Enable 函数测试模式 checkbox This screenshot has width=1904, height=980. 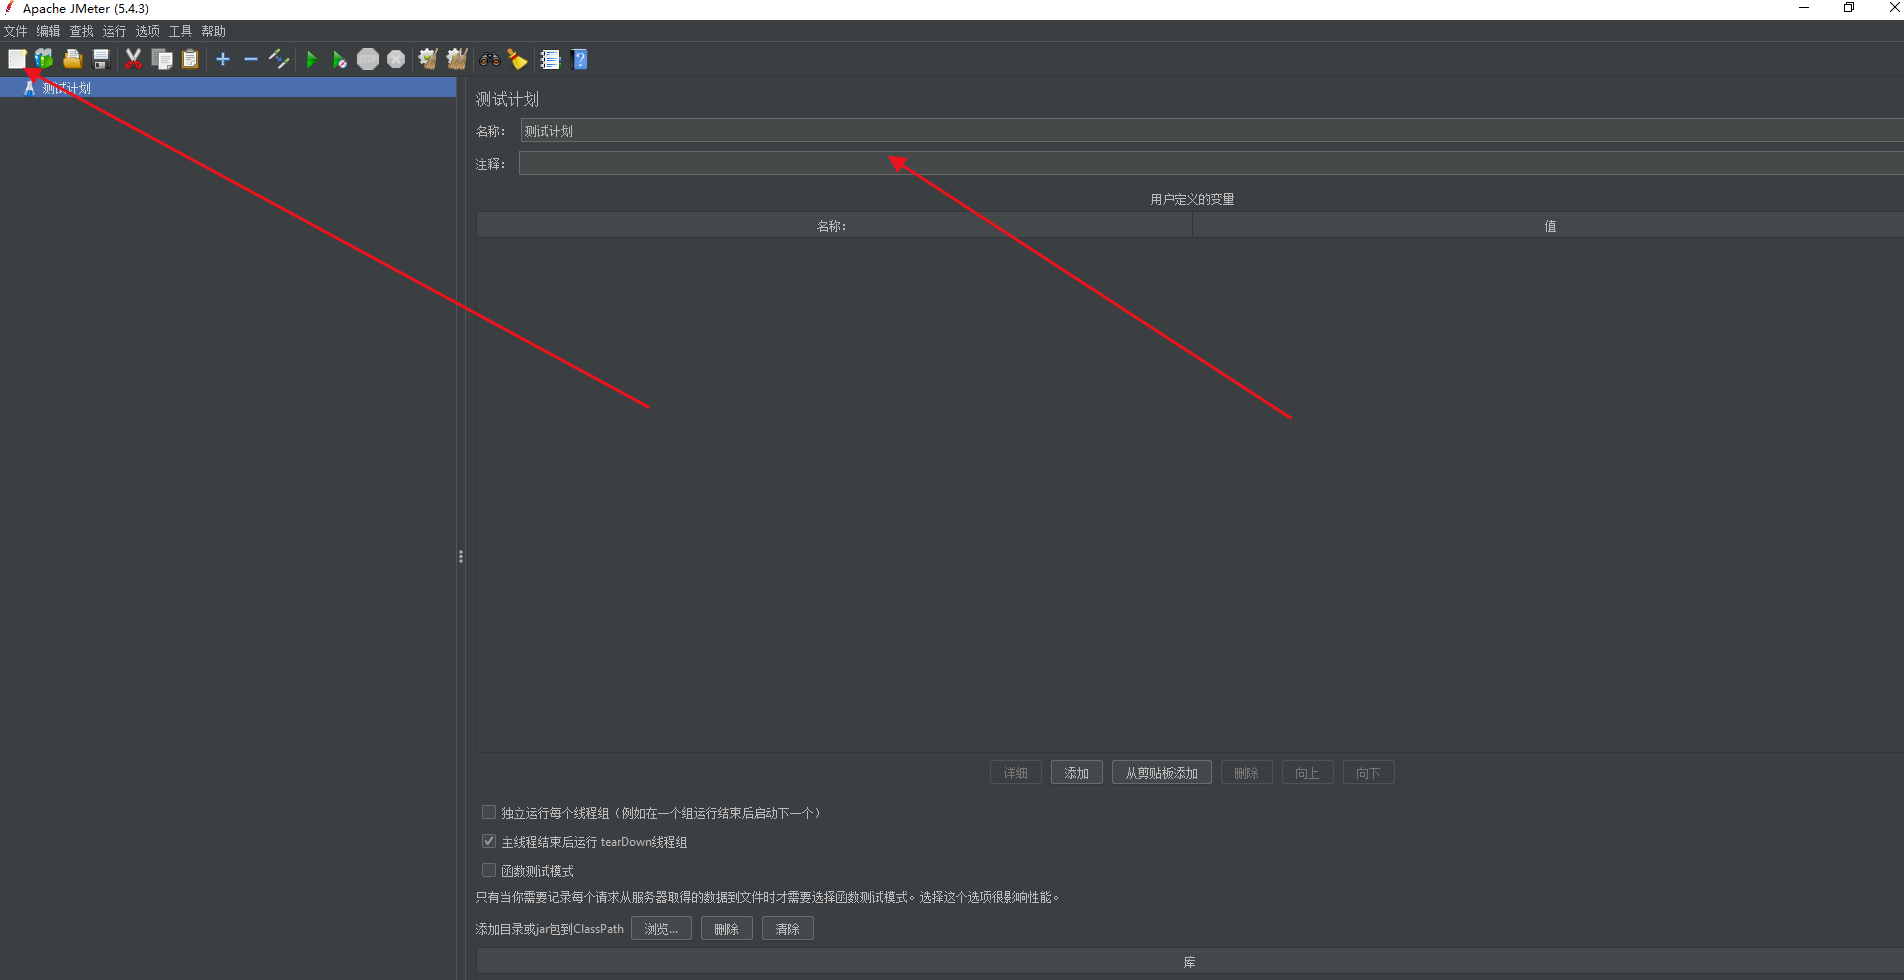(x=489, y=871)
